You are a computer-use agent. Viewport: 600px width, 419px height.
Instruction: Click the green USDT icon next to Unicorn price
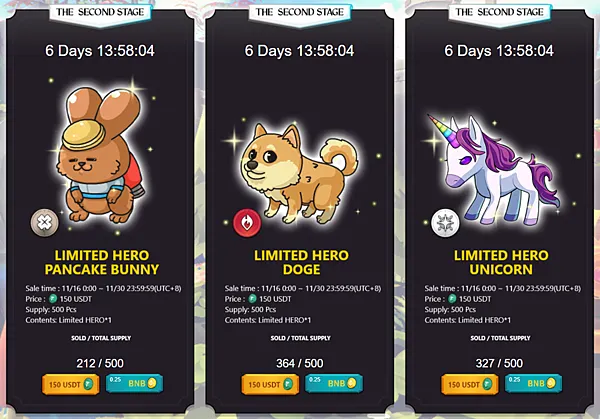[452, 299]
